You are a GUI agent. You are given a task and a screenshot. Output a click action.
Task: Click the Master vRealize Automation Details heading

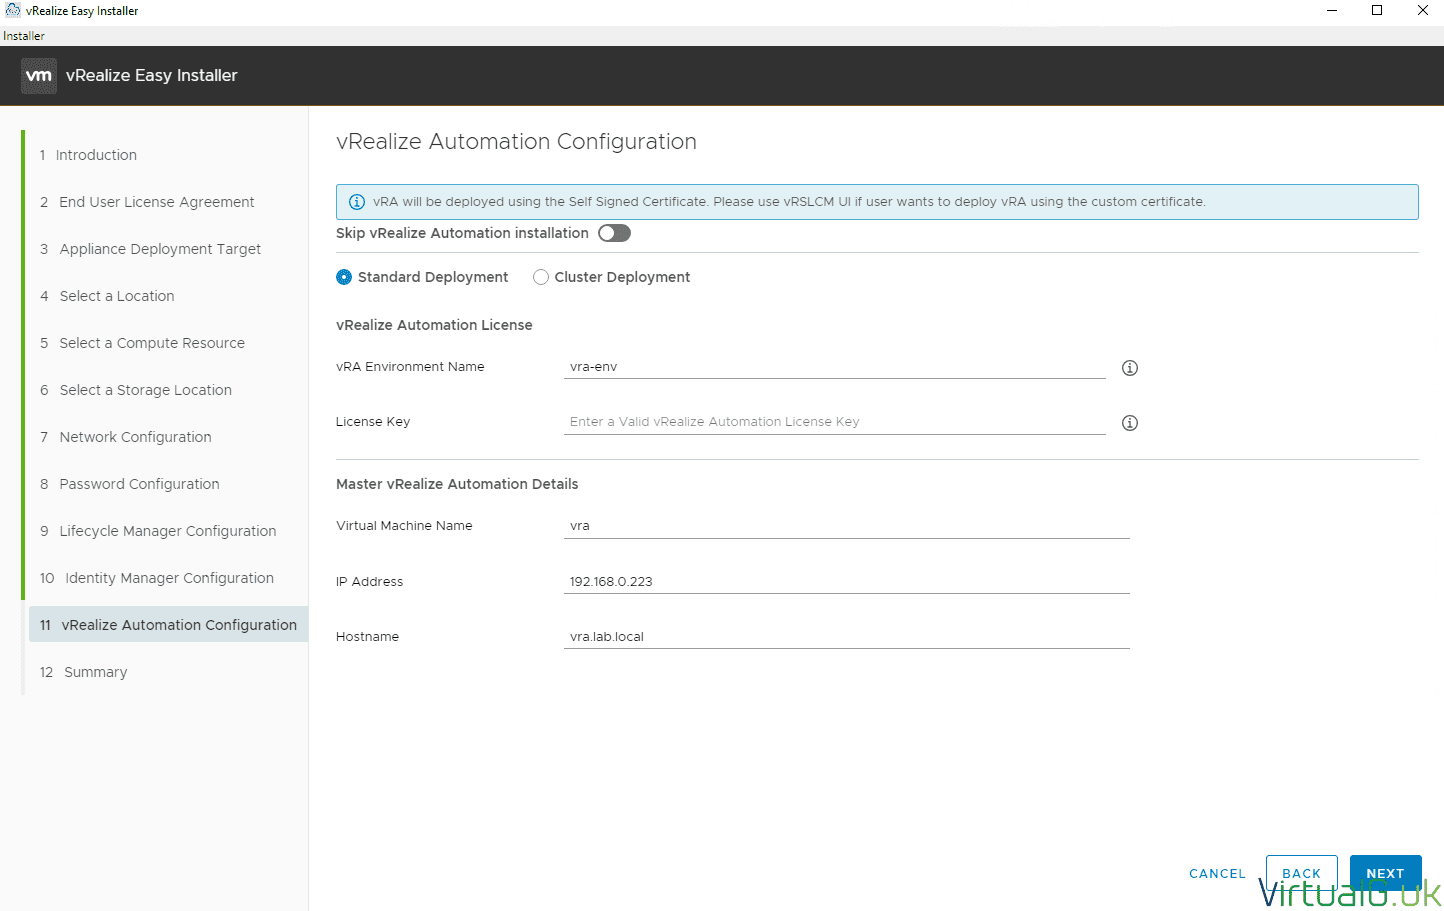(x=457, y=484)
